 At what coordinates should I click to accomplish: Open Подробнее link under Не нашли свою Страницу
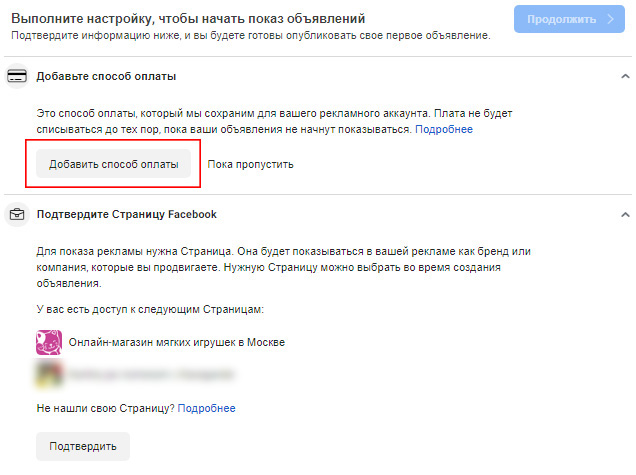coord(206,408)
